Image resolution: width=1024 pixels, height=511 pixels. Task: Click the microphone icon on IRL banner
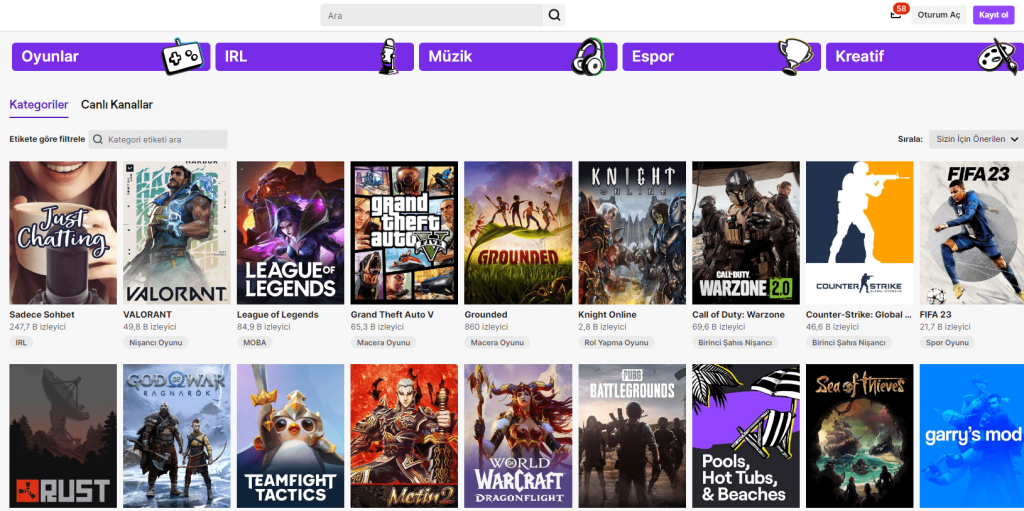[x=389, y=56]
